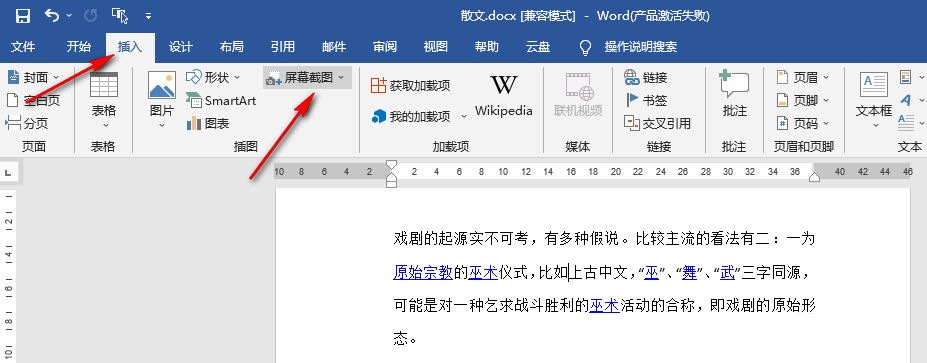Click the right indent marker on ruler
The height and width of the screenshot is (363, 927).
(814, 177)
